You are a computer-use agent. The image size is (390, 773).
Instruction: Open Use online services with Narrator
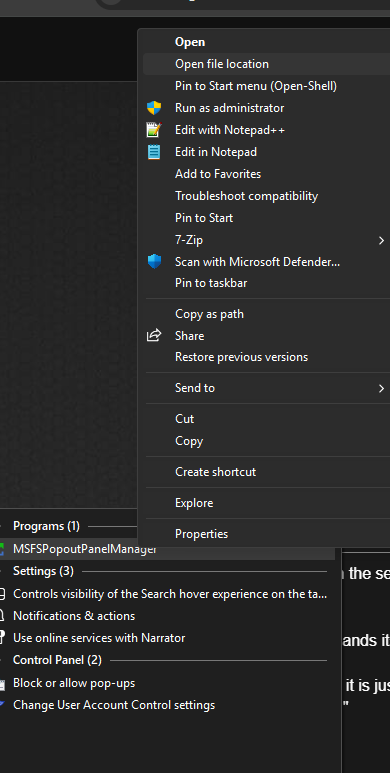pyautogui.click(x=99, y=638)
